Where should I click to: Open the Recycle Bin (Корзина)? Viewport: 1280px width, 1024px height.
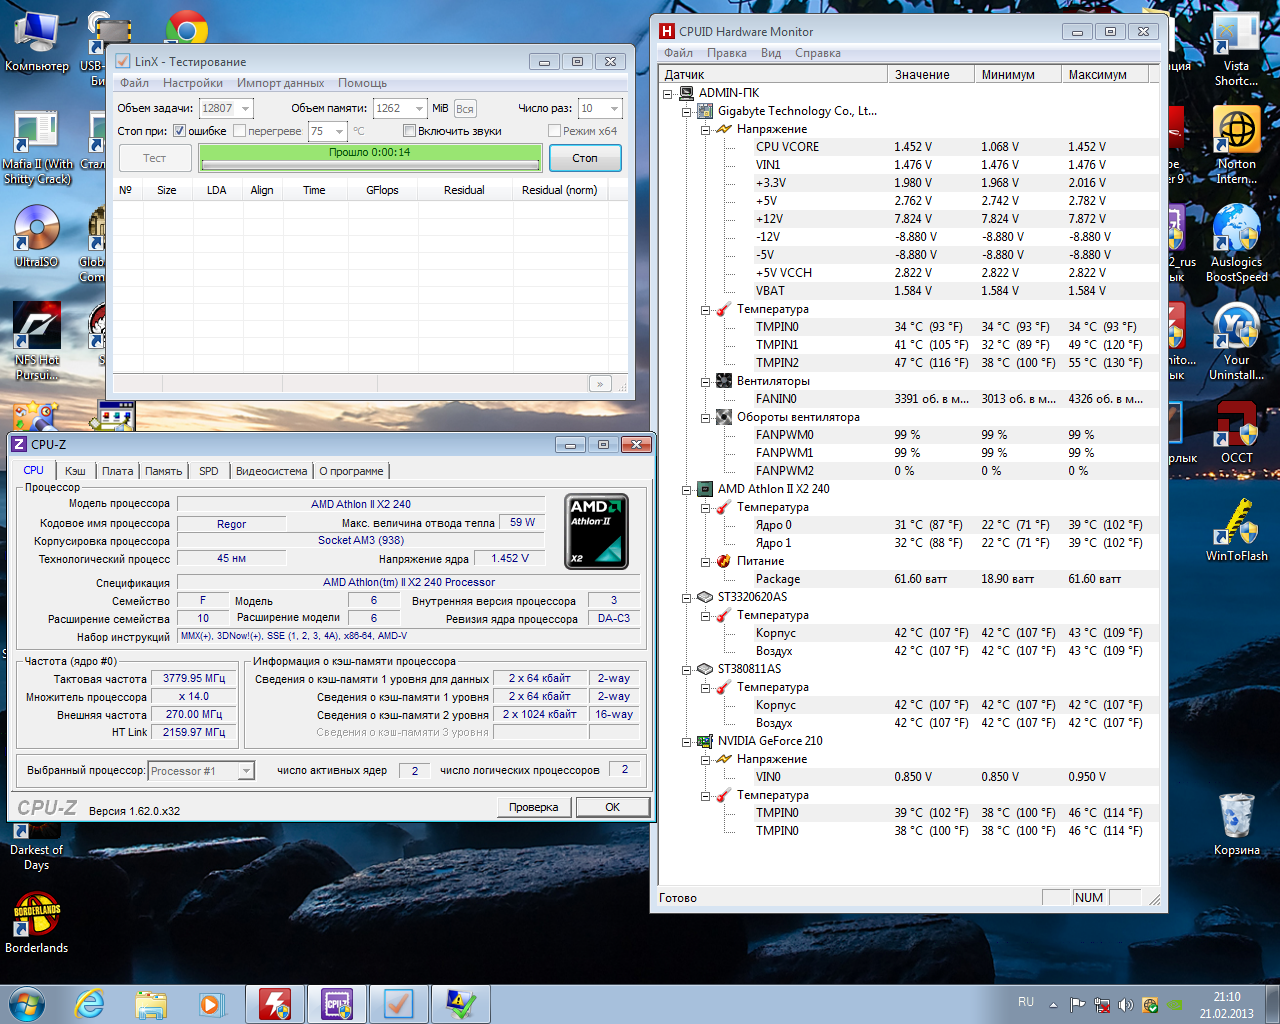(x=1236, y=818)
